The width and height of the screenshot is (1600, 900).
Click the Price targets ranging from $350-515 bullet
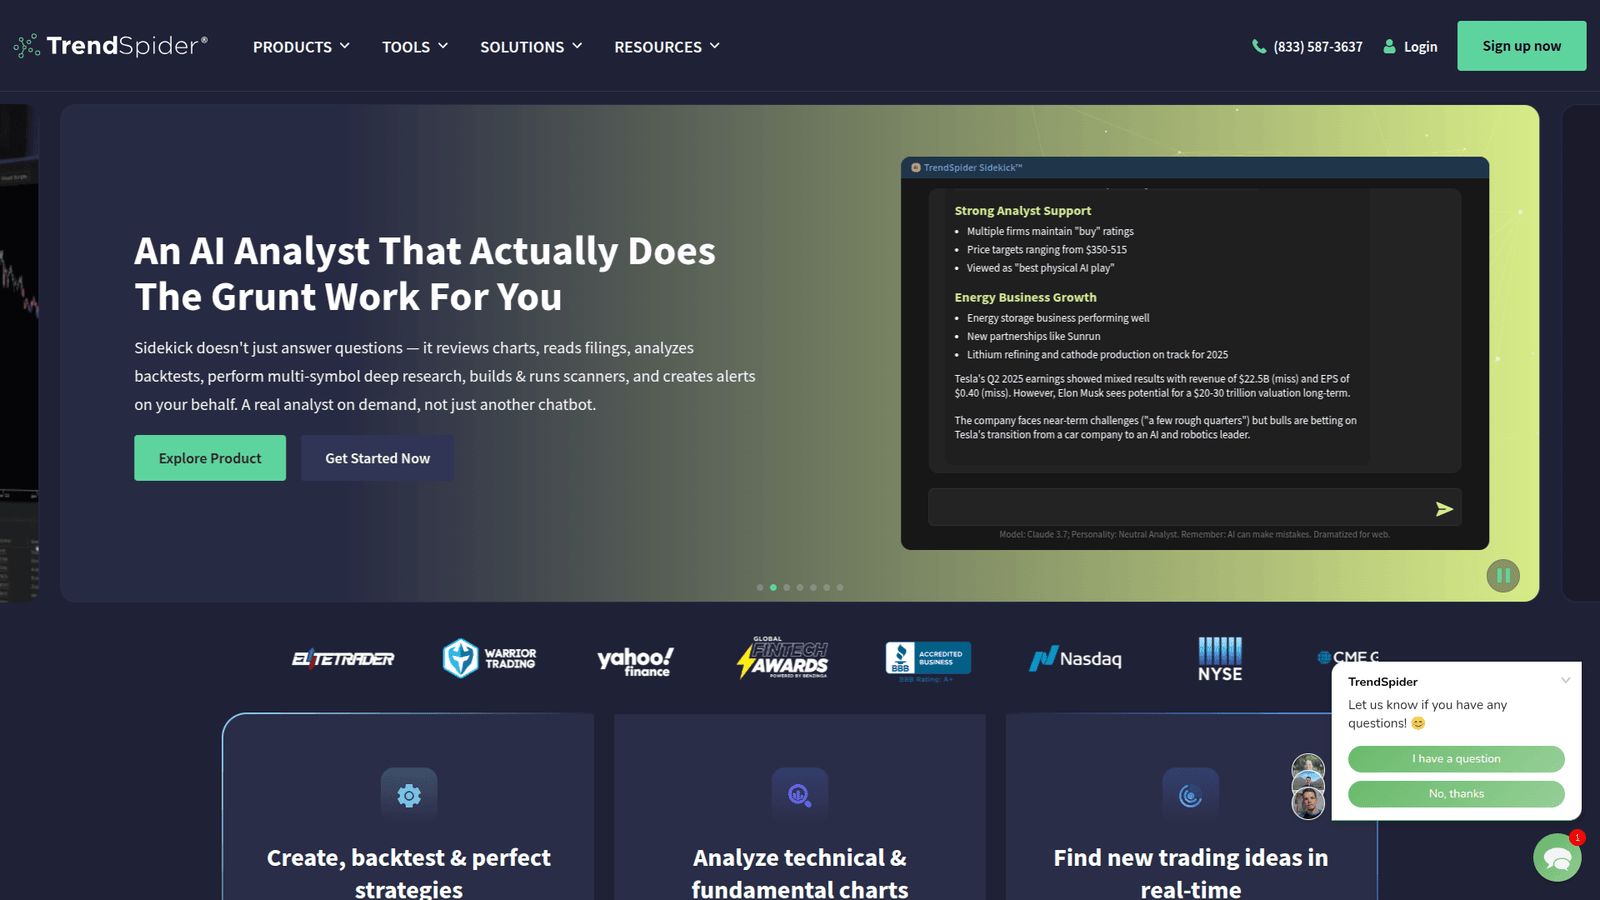coord(1046,250)
